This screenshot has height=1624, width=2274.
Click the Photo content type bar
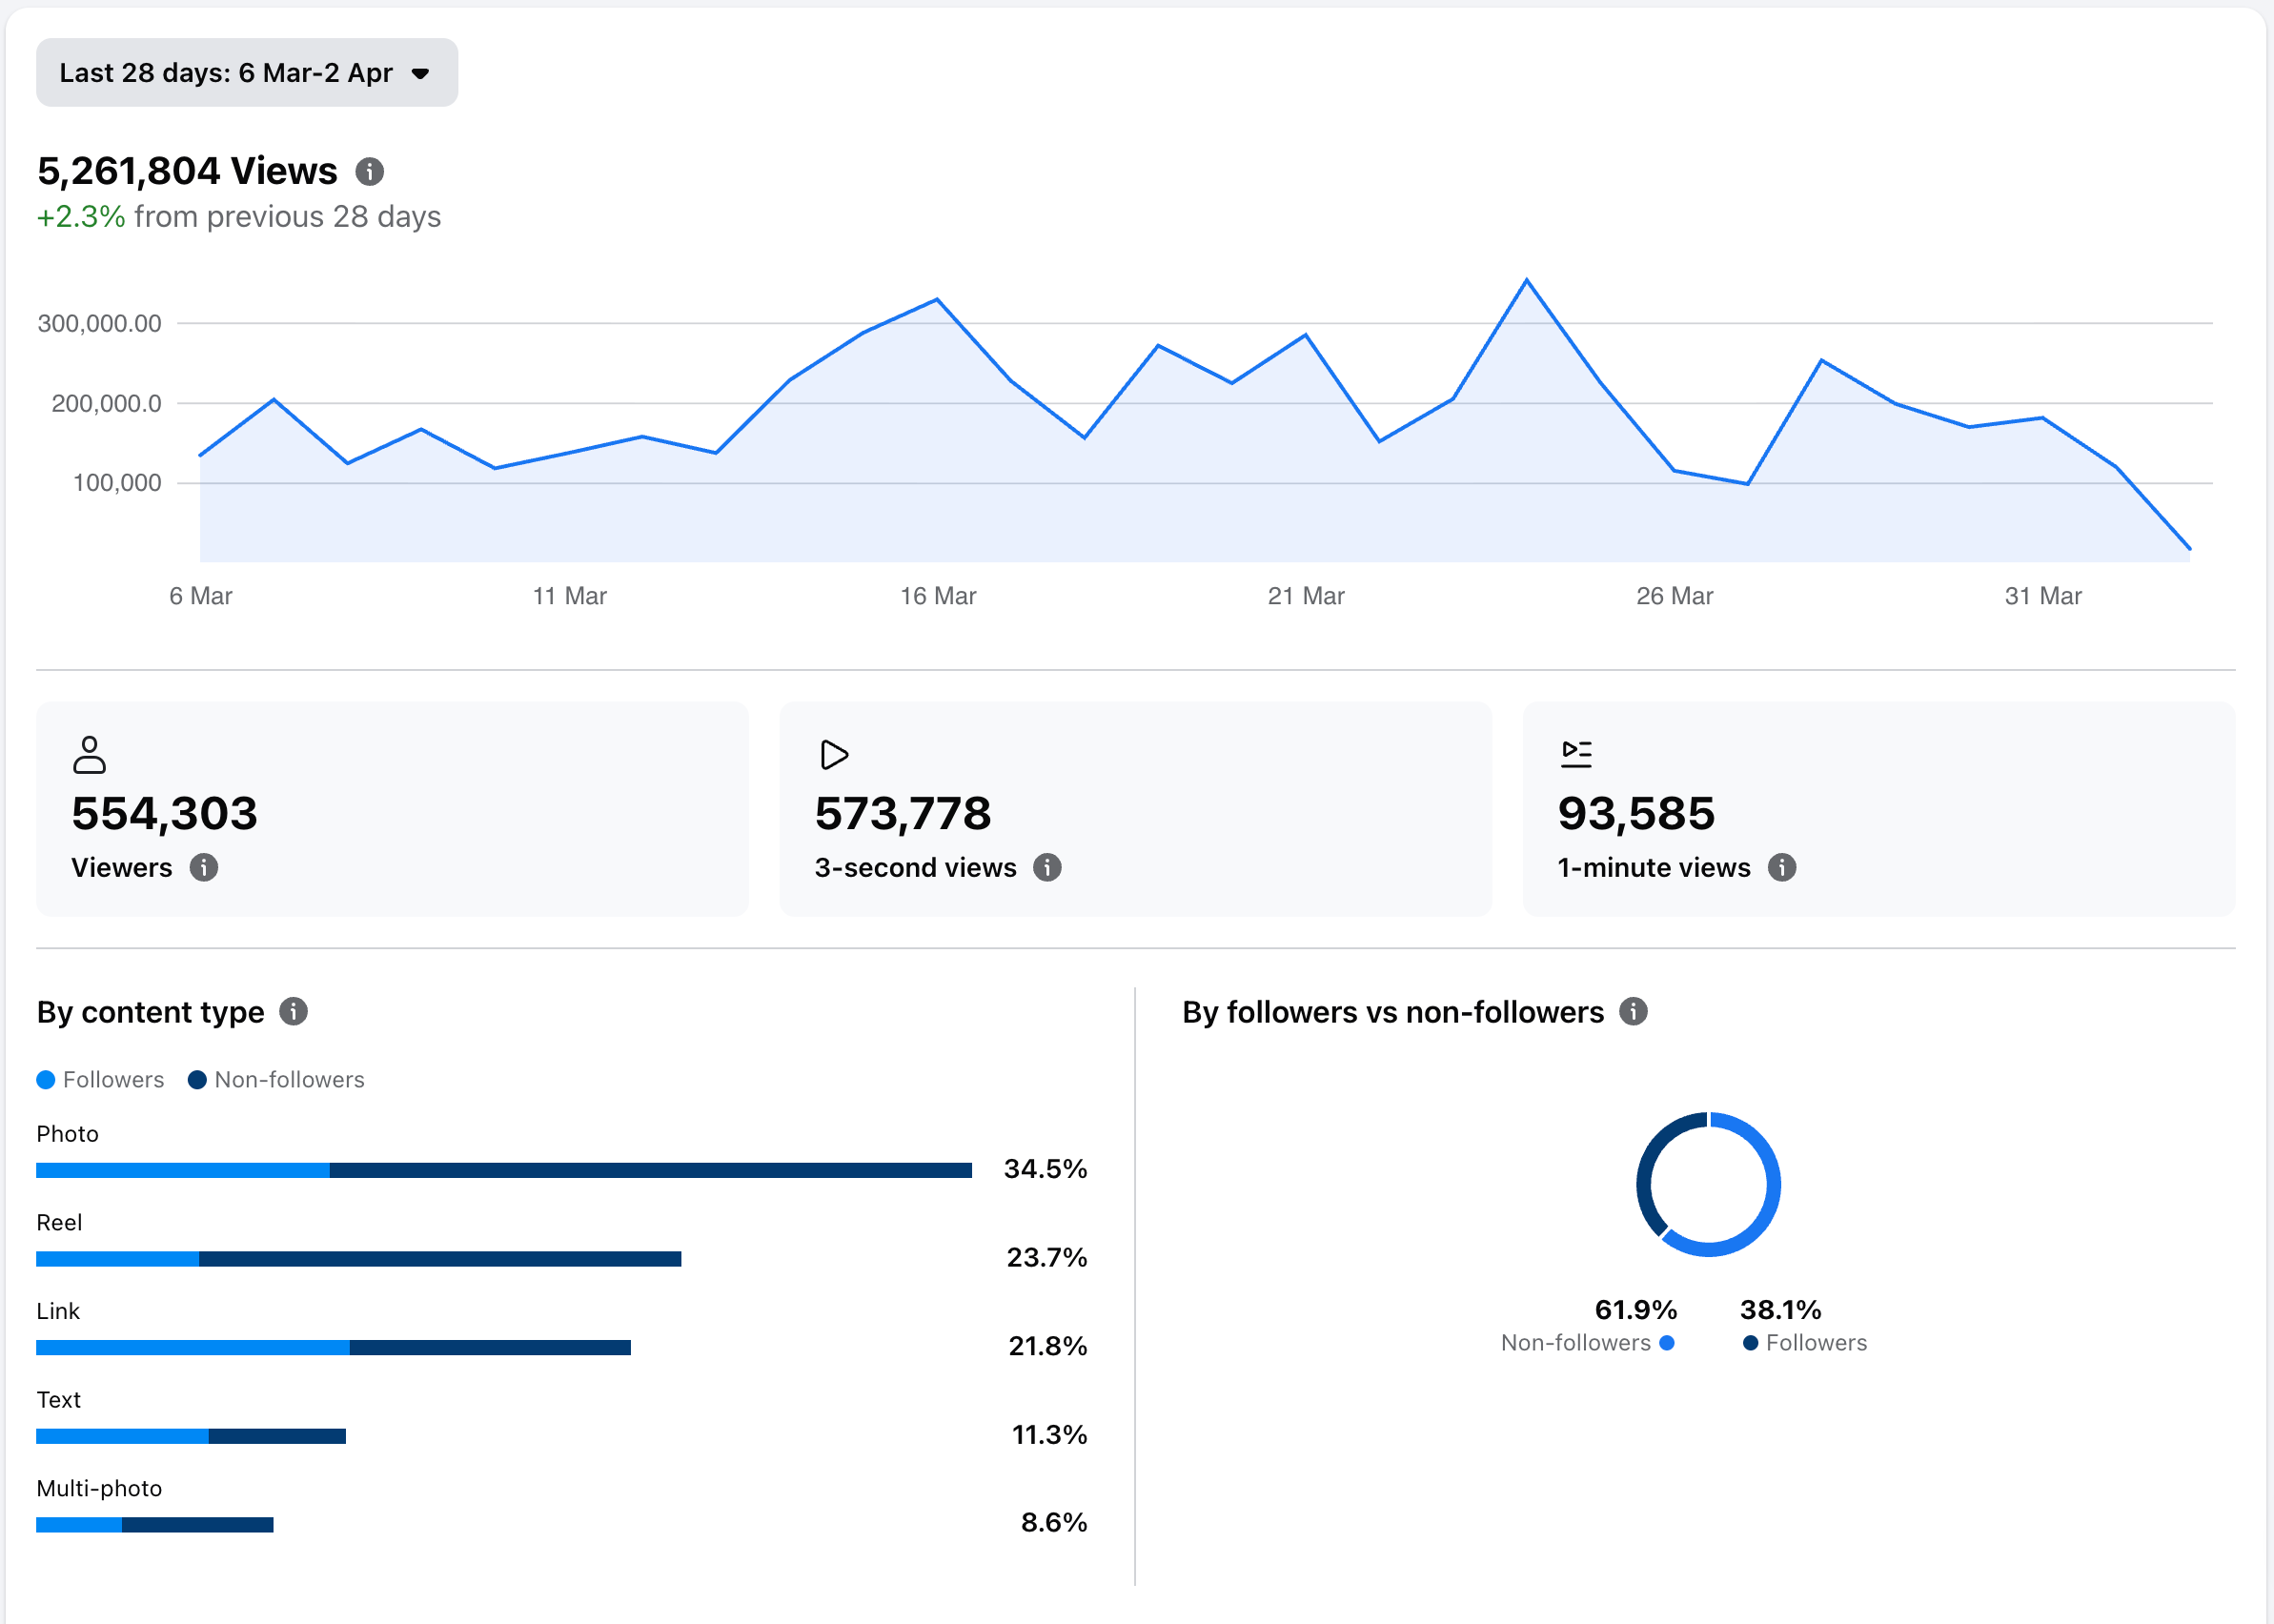503,1170
